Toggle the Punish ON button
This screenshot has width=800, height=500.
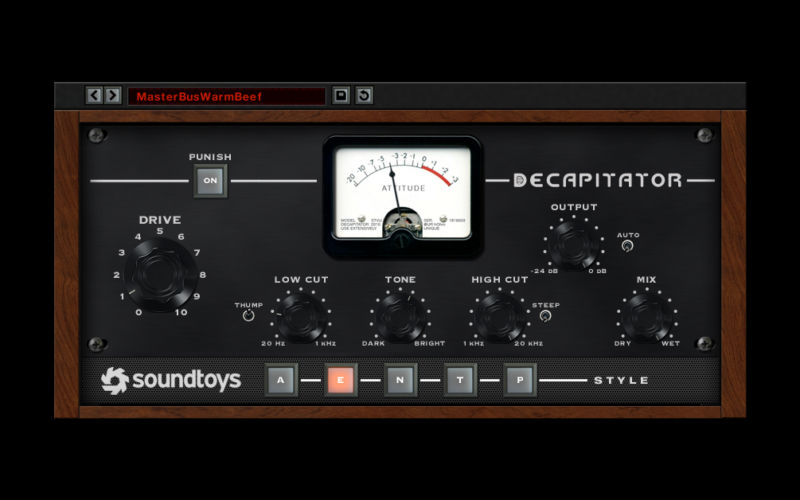pos(210,181)
